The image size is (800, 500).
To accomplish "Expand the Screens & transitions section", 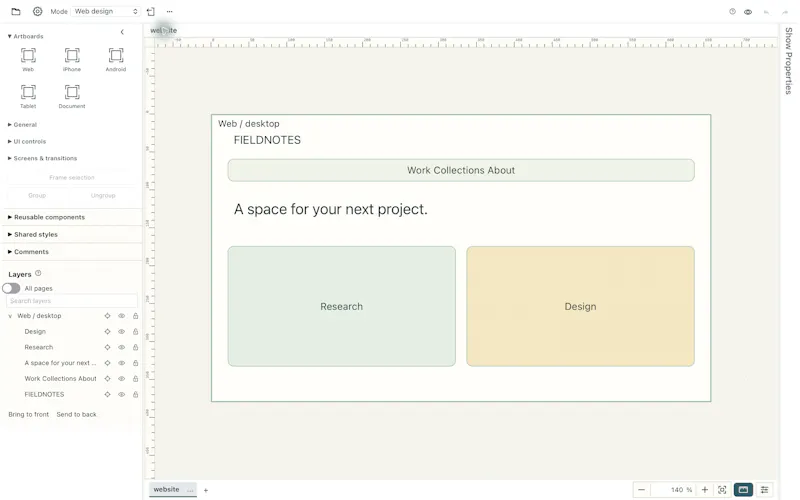I will pyautogui.click(x=42, y=158).
